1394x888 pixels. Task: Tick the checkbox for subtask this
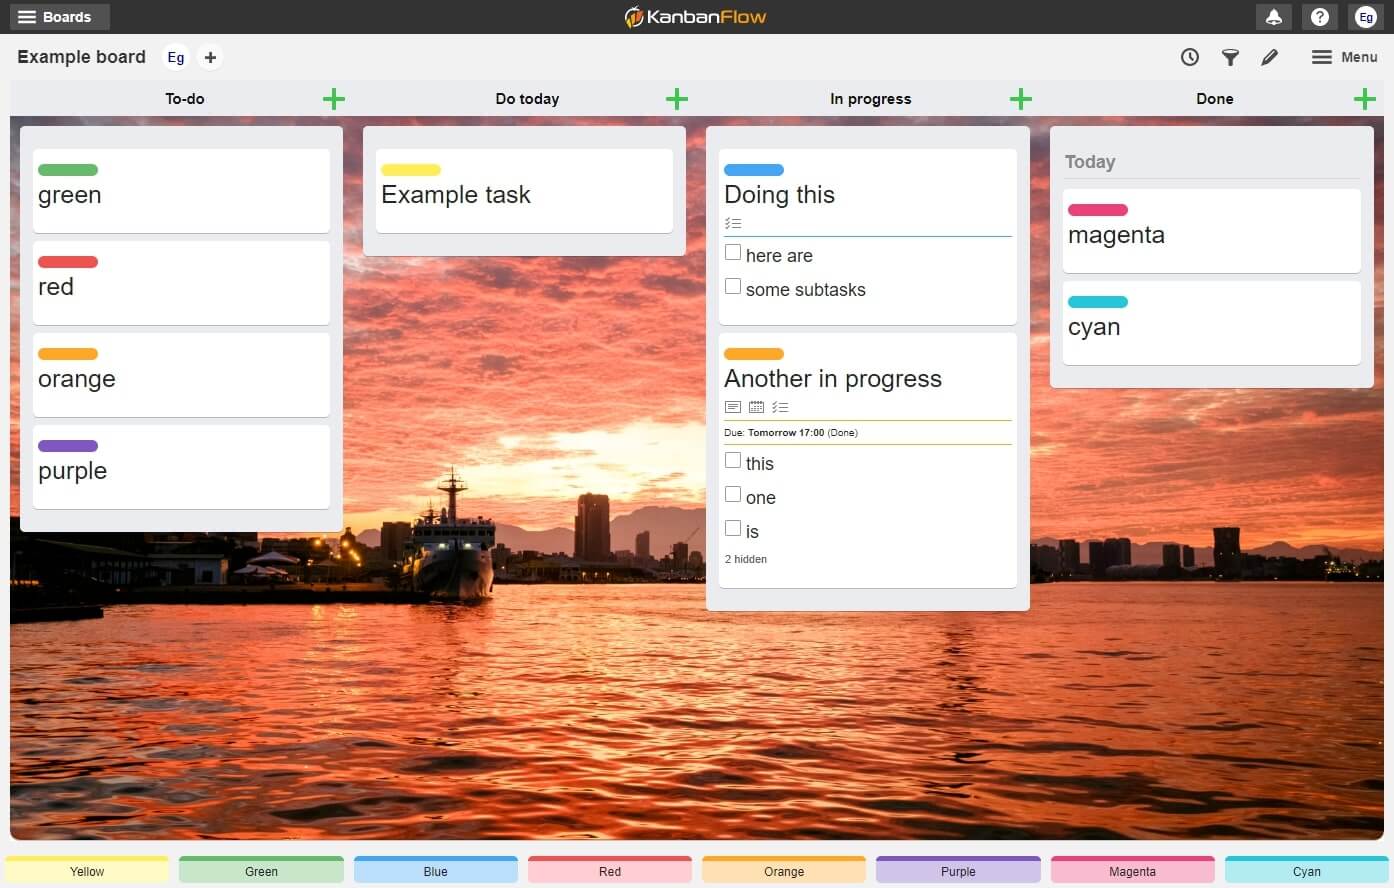tap(732, 460)
